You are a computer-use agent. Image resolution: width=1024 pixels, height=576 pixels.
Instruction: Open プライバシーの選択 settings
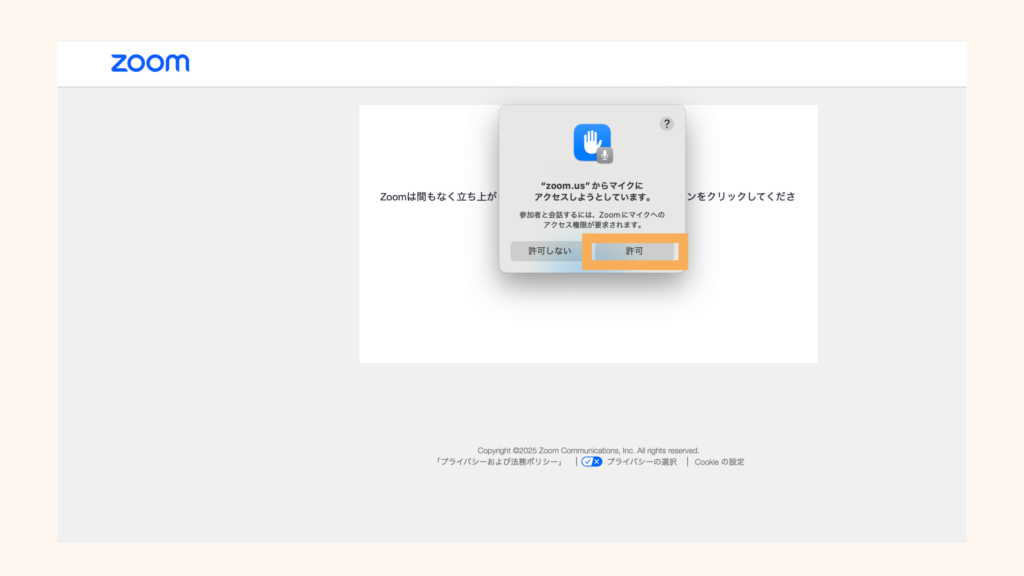(x=641, y=461)
